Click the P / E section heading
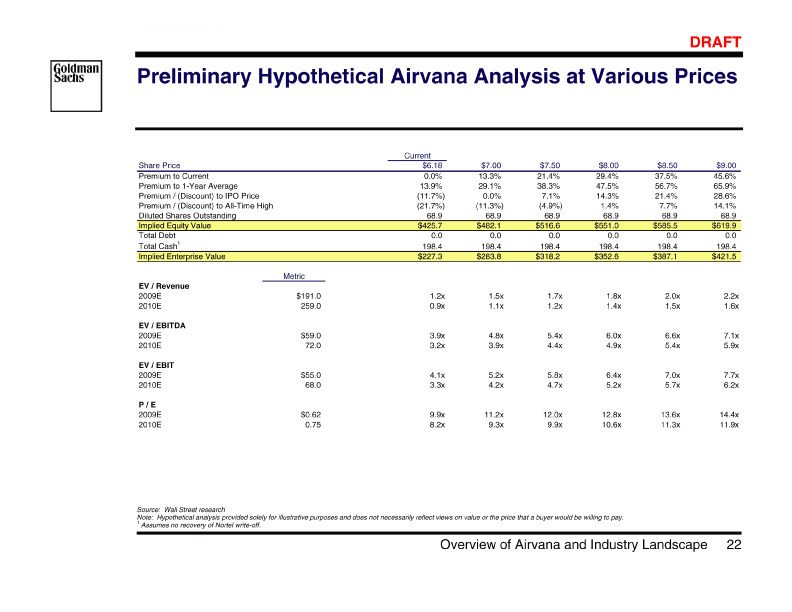This screenshot has width=792, height=612. coord(148,405)
